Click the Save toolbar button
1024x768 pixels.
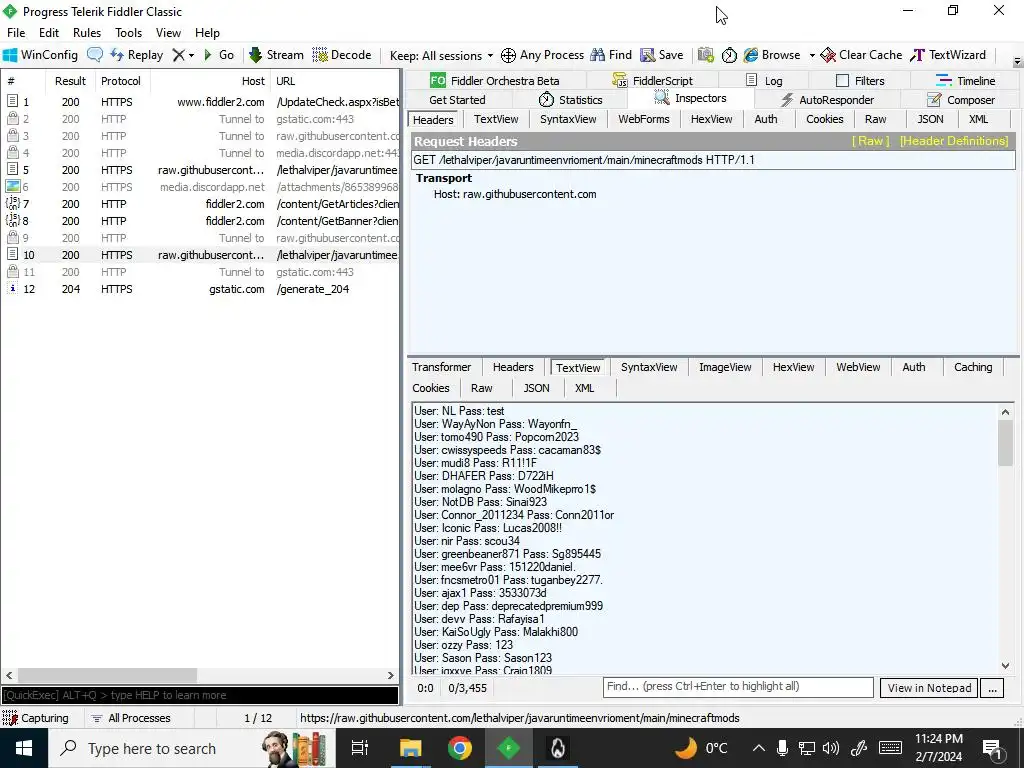click(x=662, y=55)
